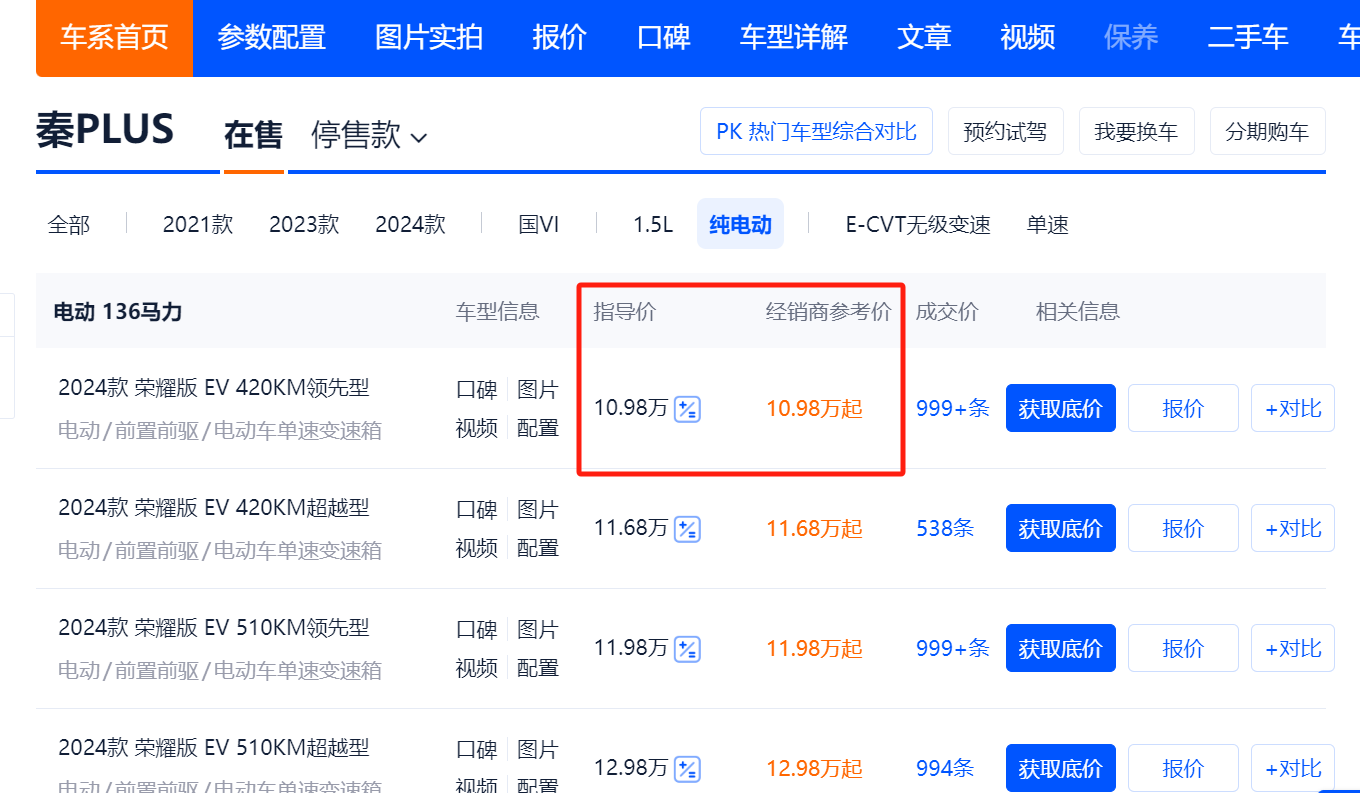Filter by 单速 transmission
The height and width of the screenshot is (793, 1360).
tap(1048, 224)
